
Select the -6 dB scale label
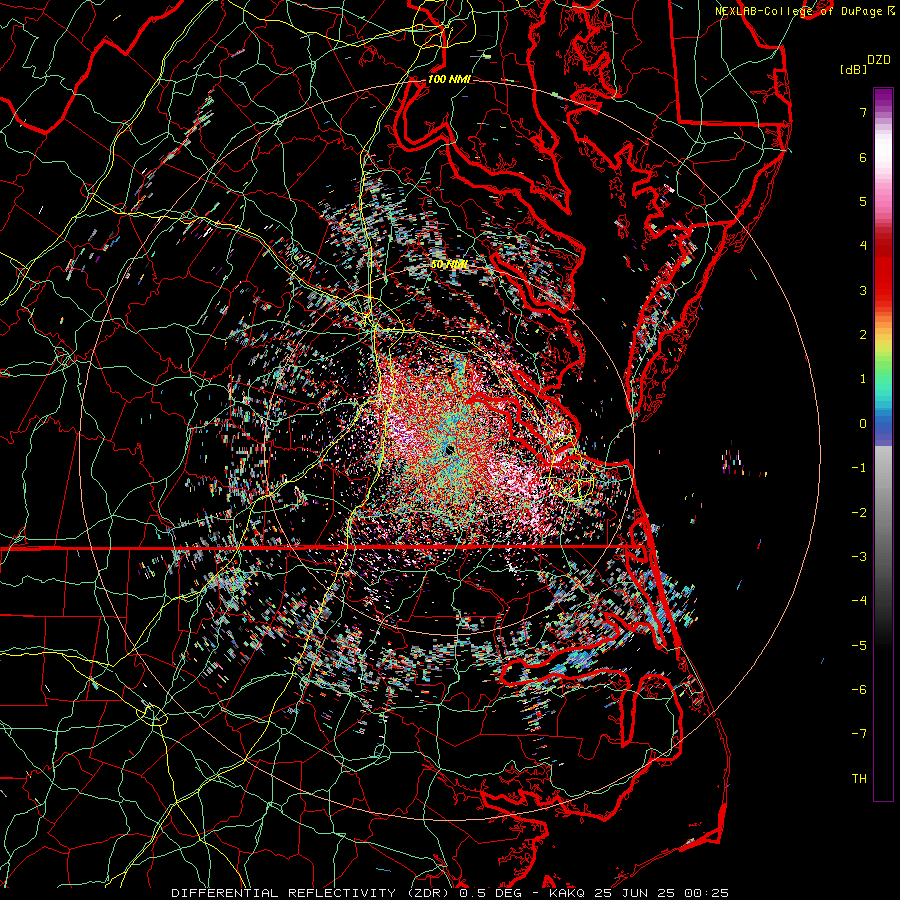pyautogui.click(x=859, y=690)
